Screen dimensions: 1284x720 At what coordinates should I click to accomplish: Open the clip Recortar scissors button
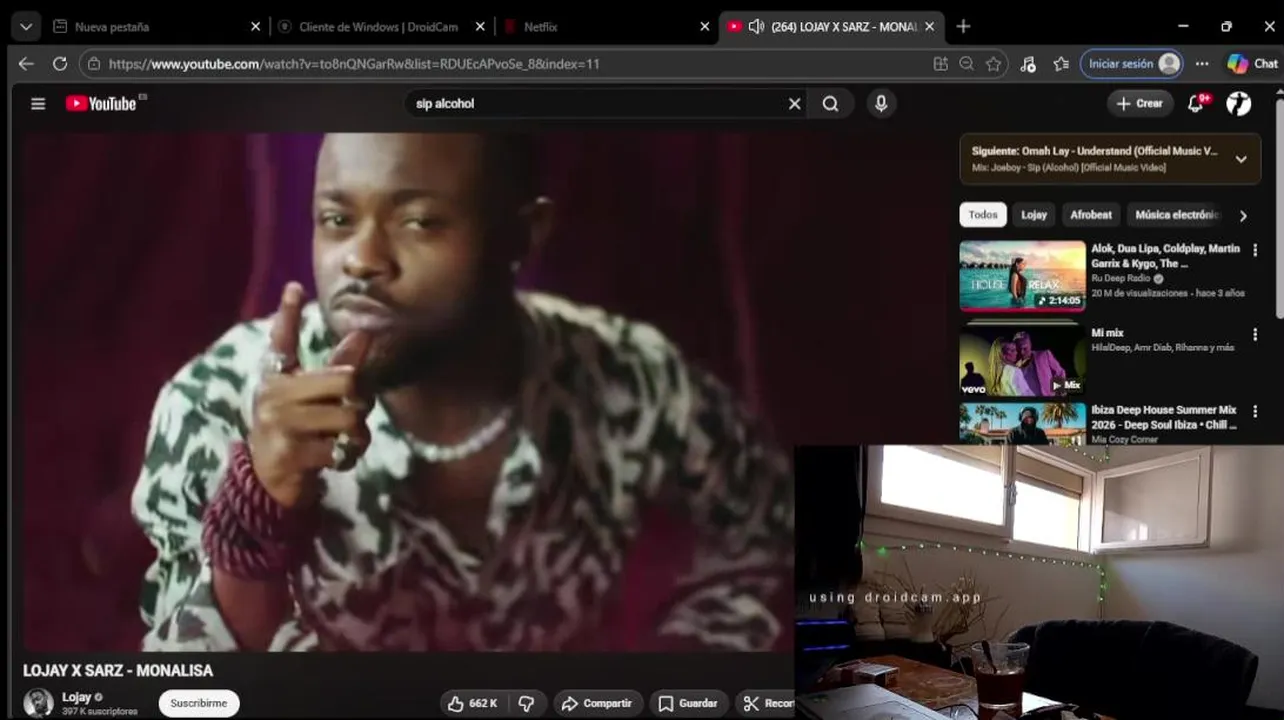[765, 703]
